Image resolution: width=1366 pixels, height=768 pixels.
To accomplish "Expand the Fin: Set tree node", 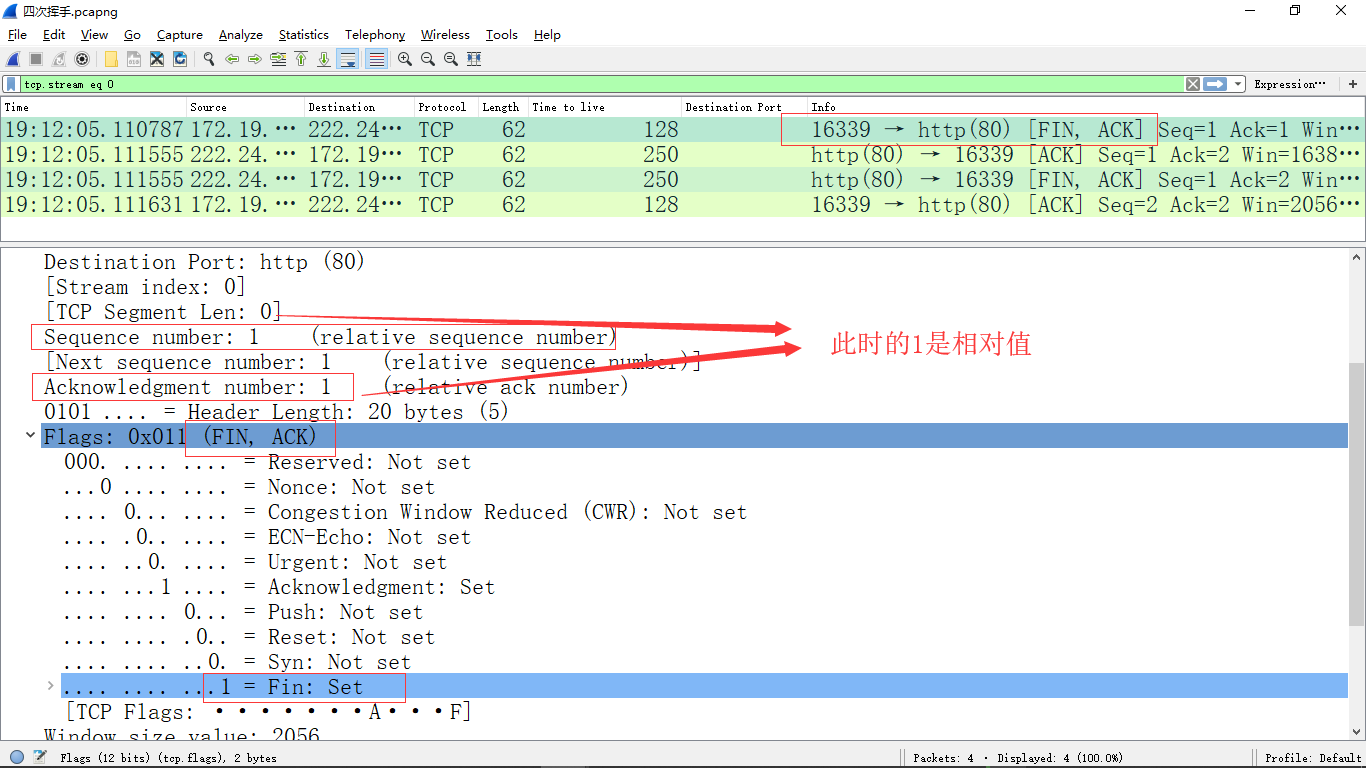I will pyautogui.click(x=50, y=686).
